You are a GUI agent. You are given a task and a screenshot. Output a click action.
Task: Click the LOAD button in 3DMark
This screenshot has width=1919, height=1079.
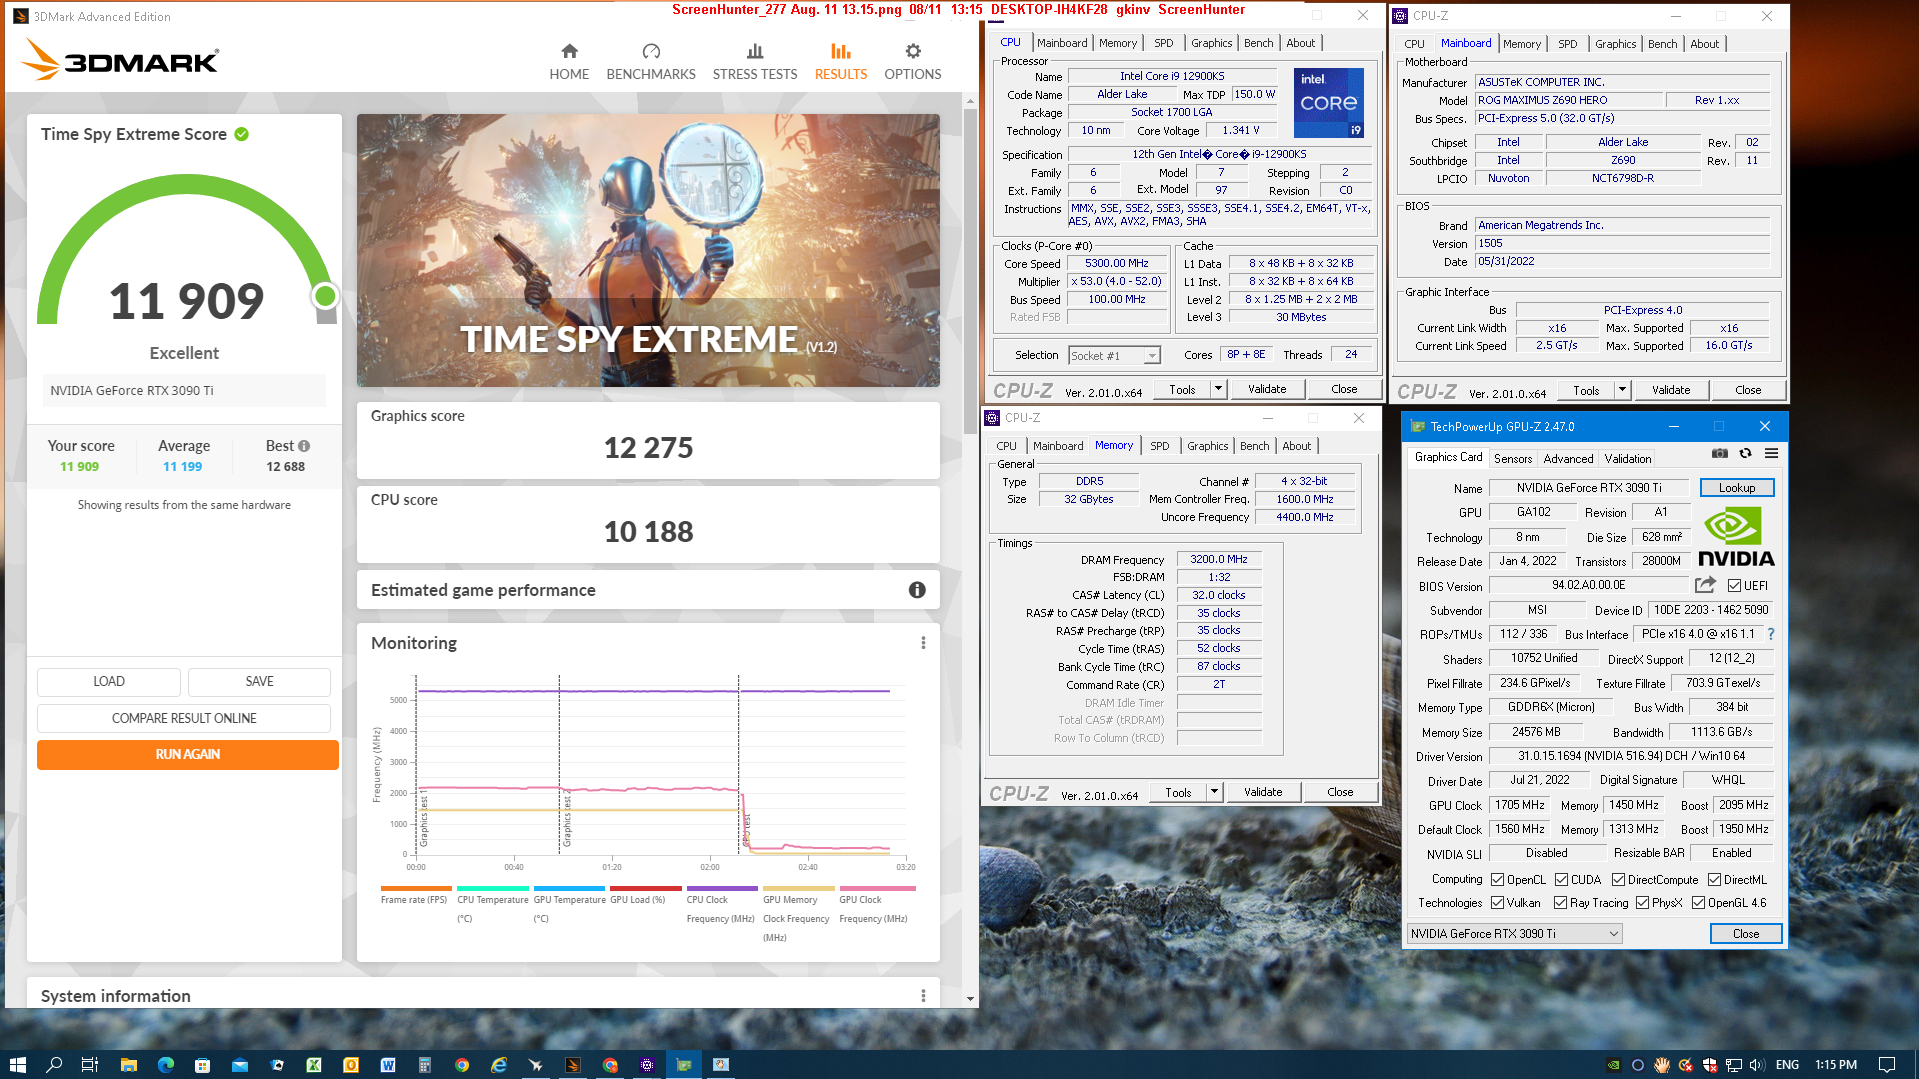tap(109, 681)
